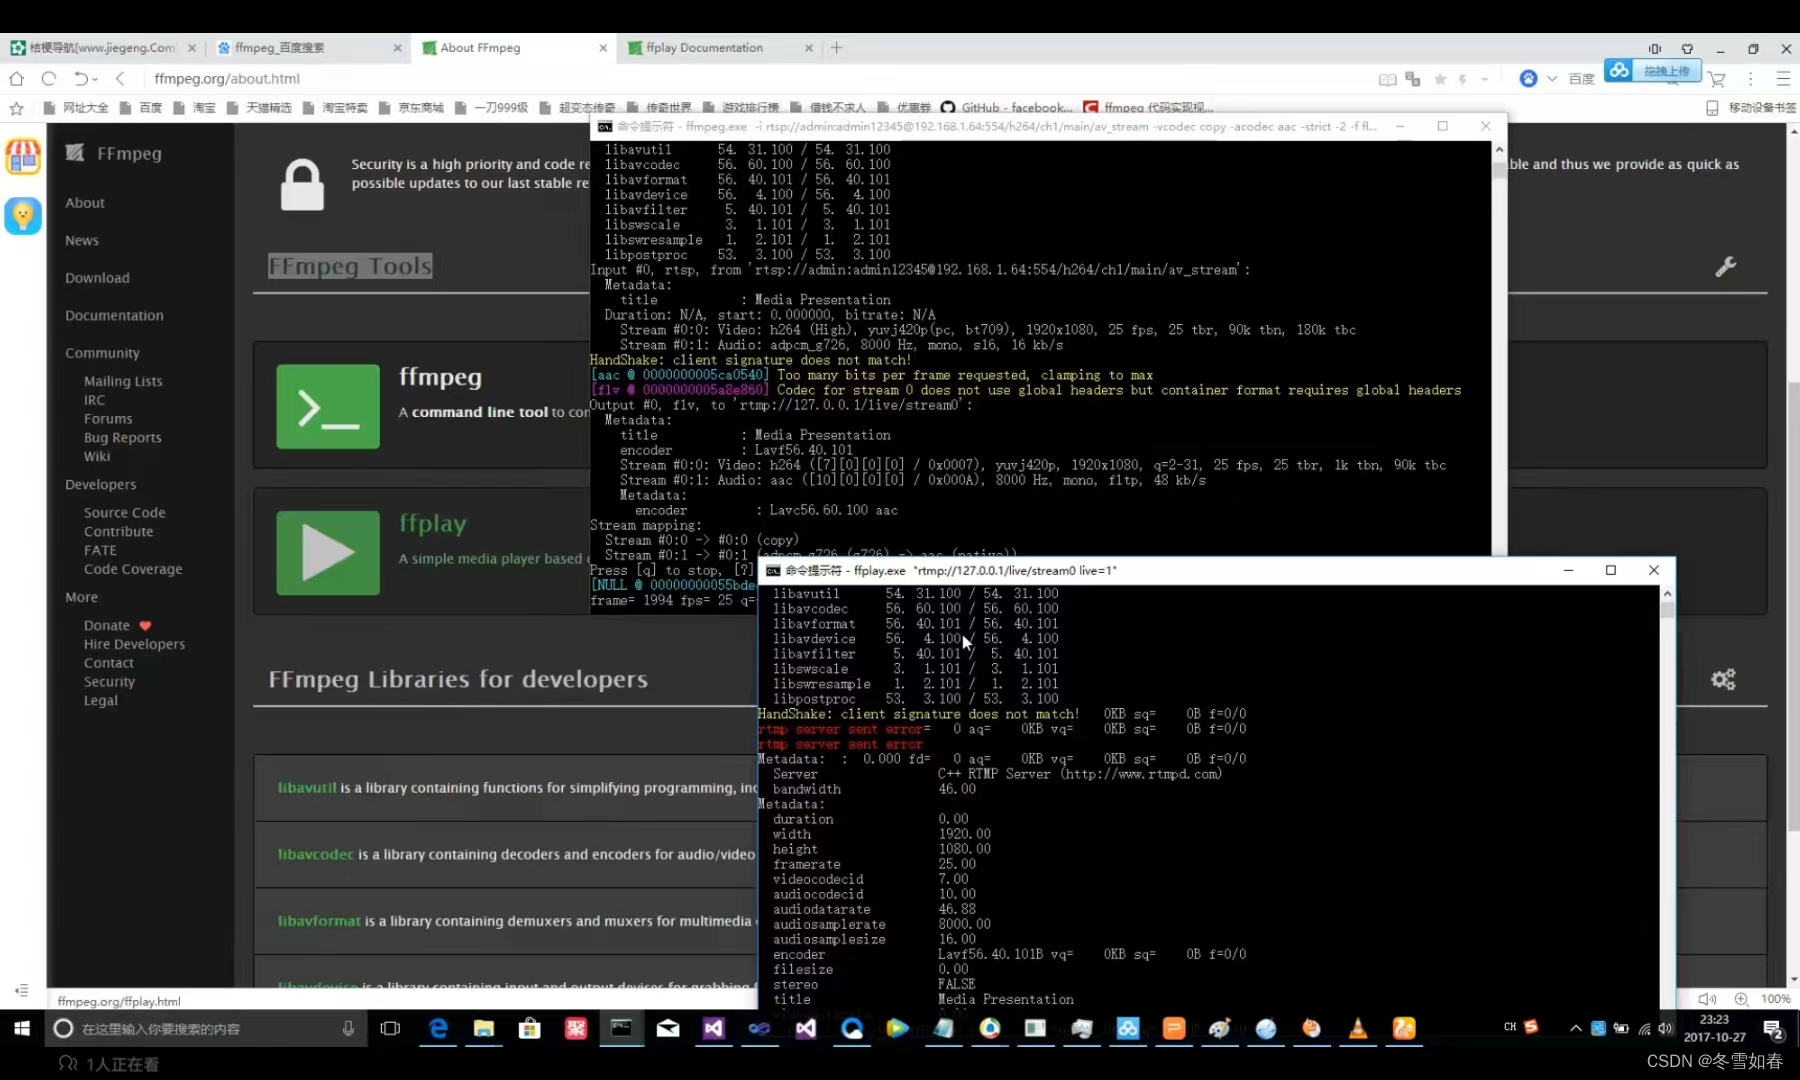Open the notification center icon
Image resolution: width=1800 pixels, height=1080 pixels.
(1773, 1028)
